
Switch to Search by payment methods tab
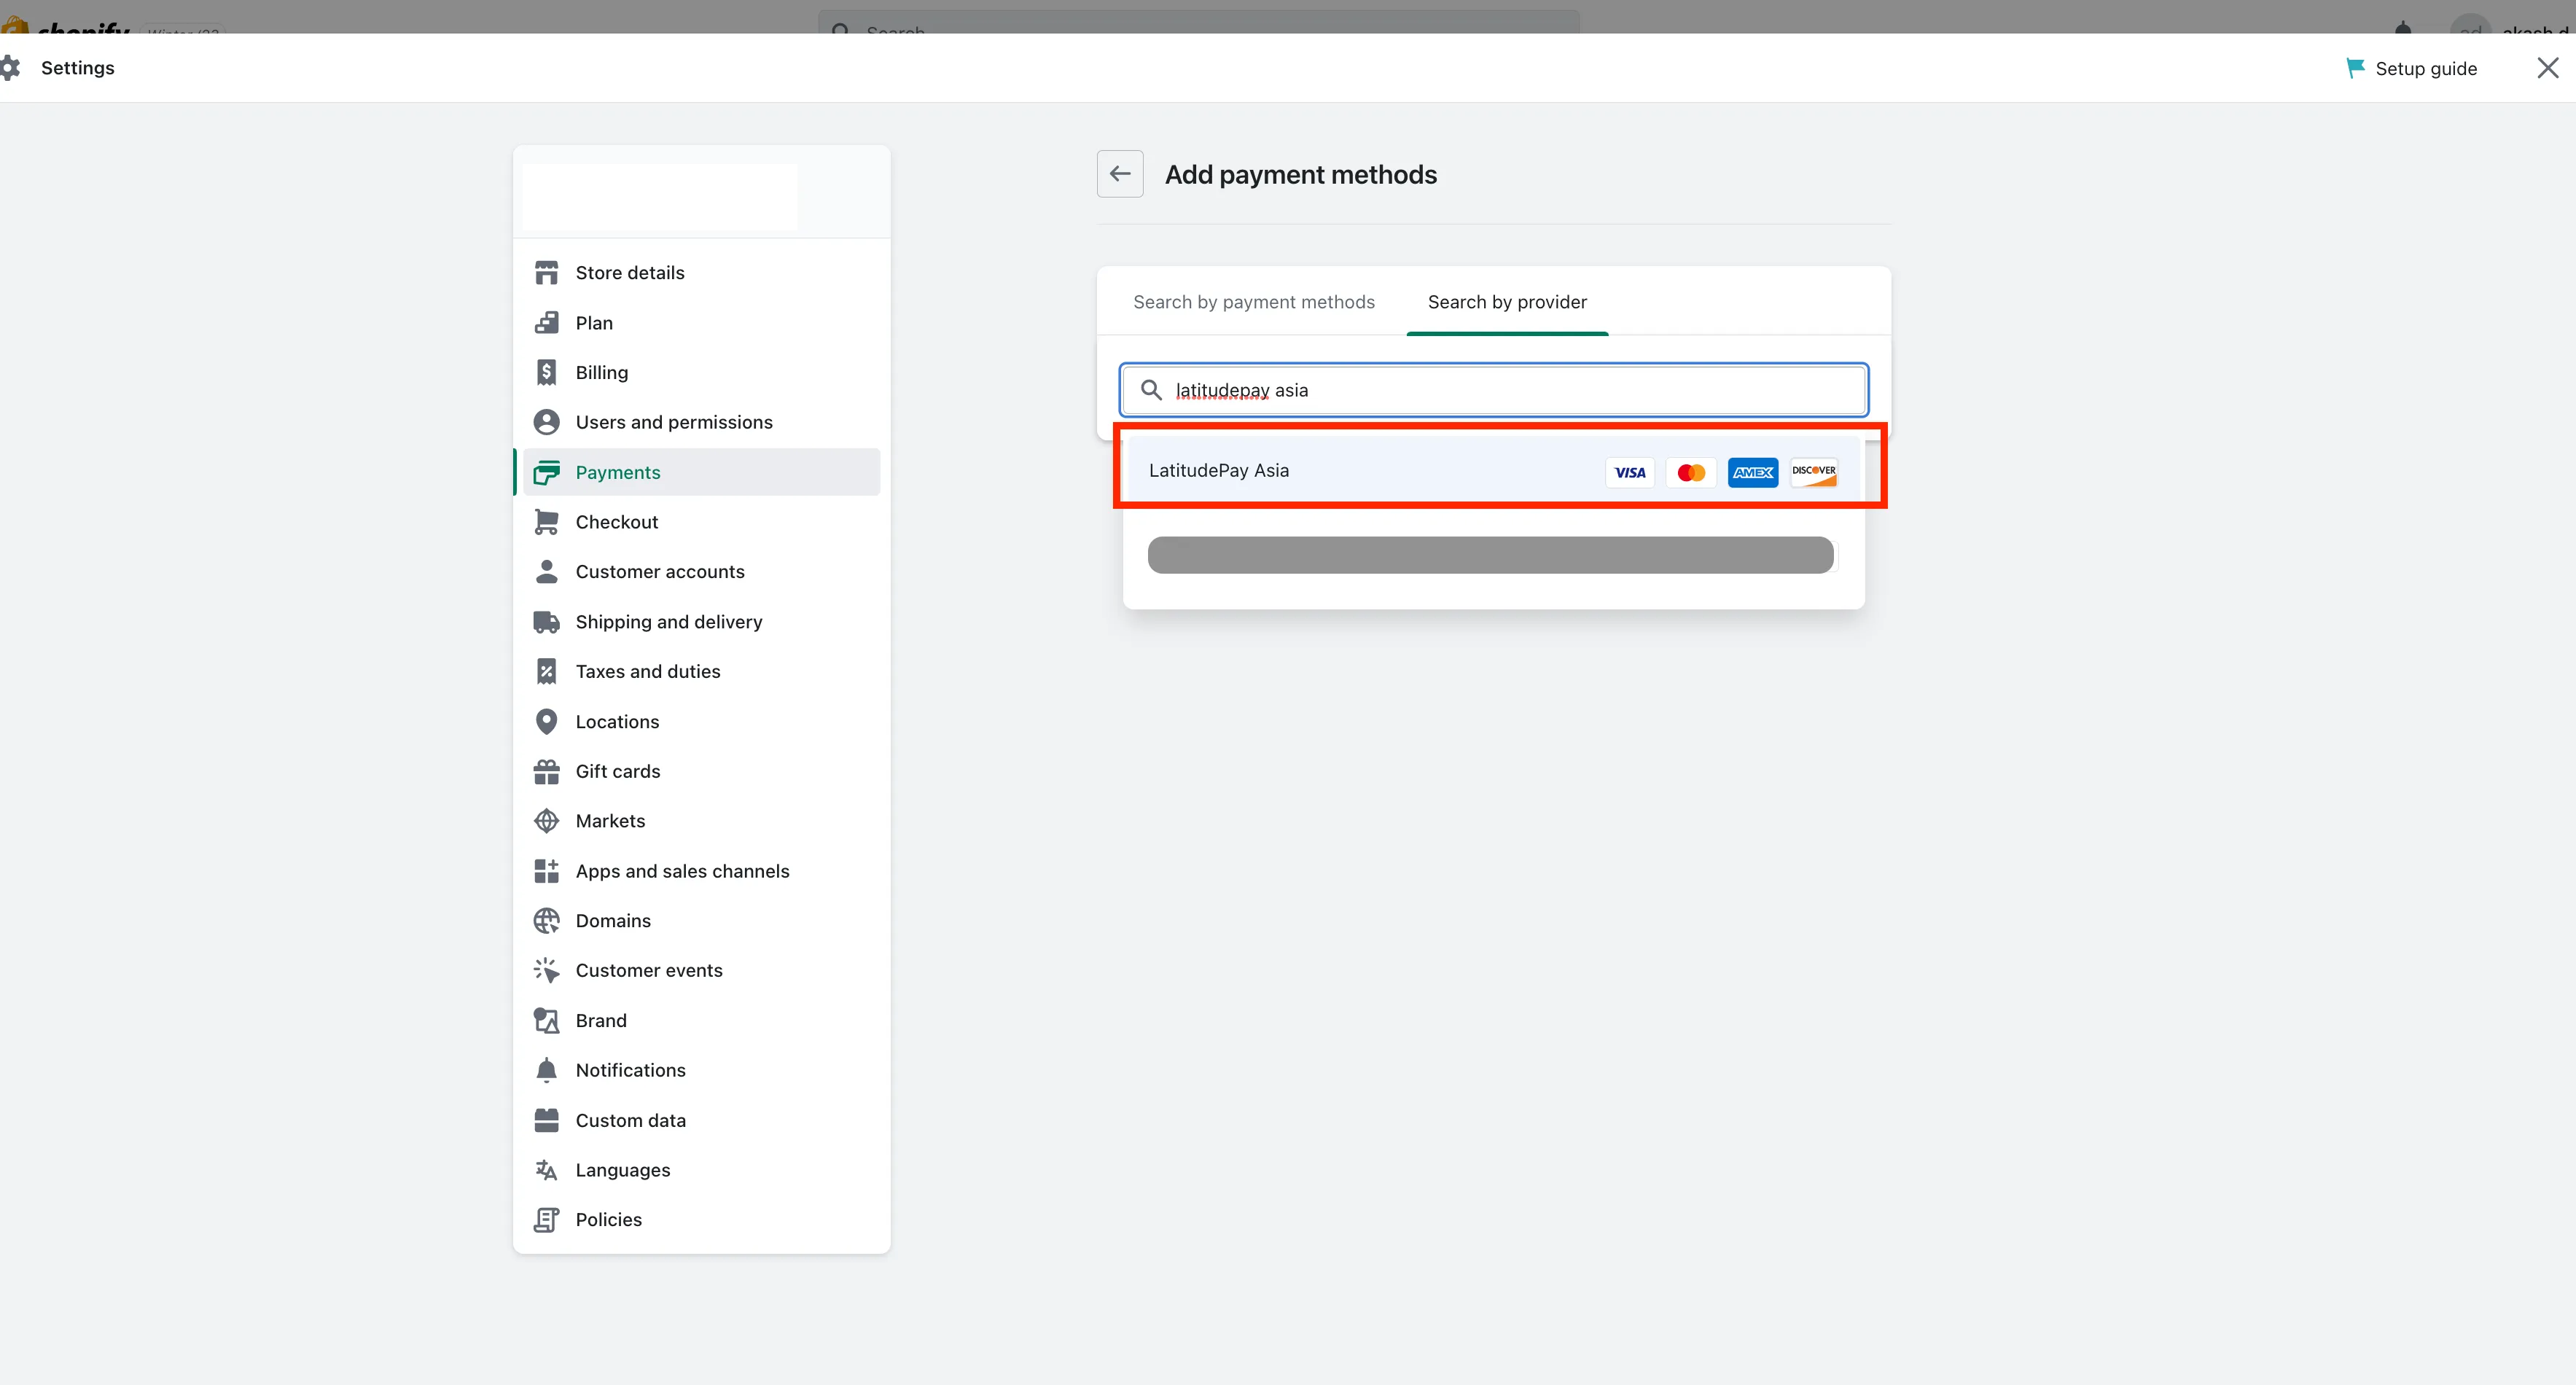click(1254, 302)
